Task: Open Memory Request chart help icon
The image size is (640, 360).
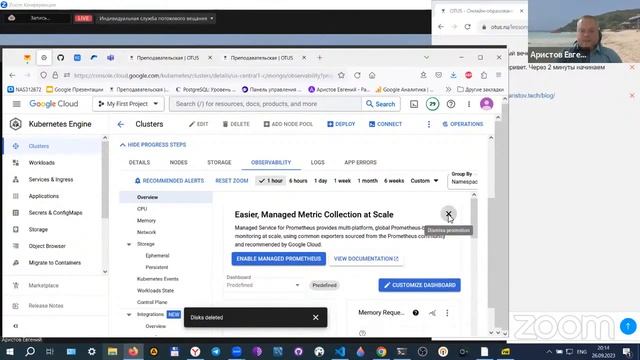Action: [416, 313]
